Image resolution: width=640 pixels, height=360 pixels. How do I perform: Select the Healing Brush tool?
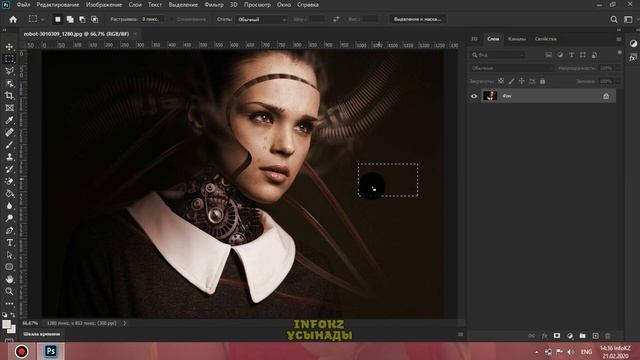pyautogui.click(x=9, y=132)
